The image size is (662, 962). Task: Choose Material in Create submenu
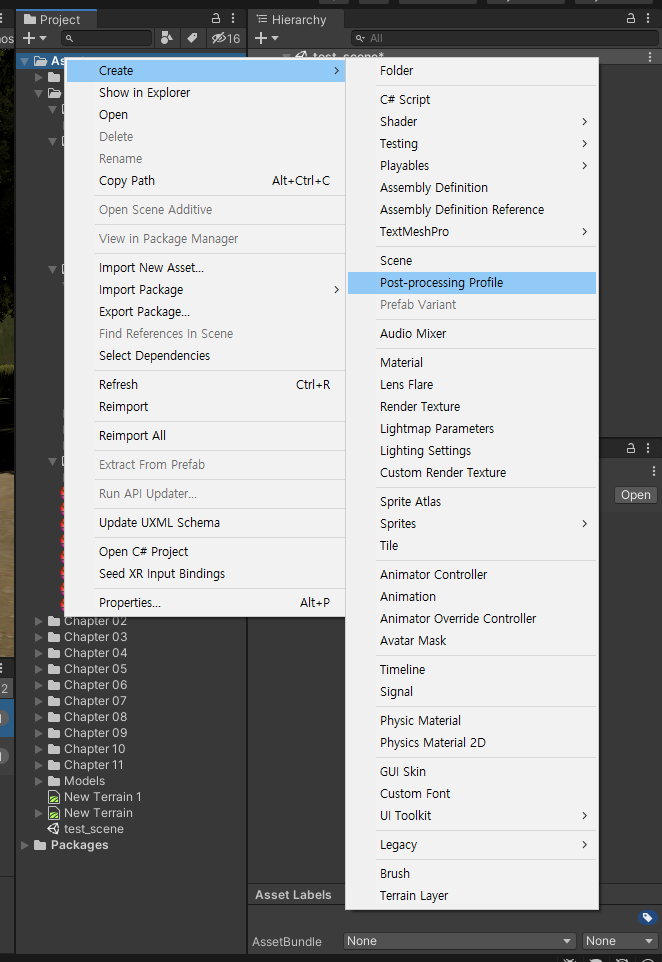tap(472, 363)
